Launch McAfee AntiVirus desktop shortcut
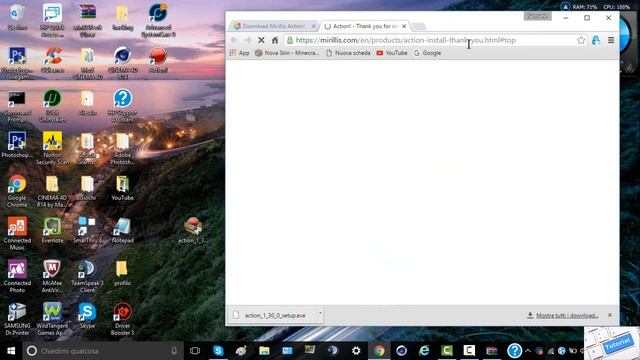Screen dimensions: 640x360 (53, 276)
